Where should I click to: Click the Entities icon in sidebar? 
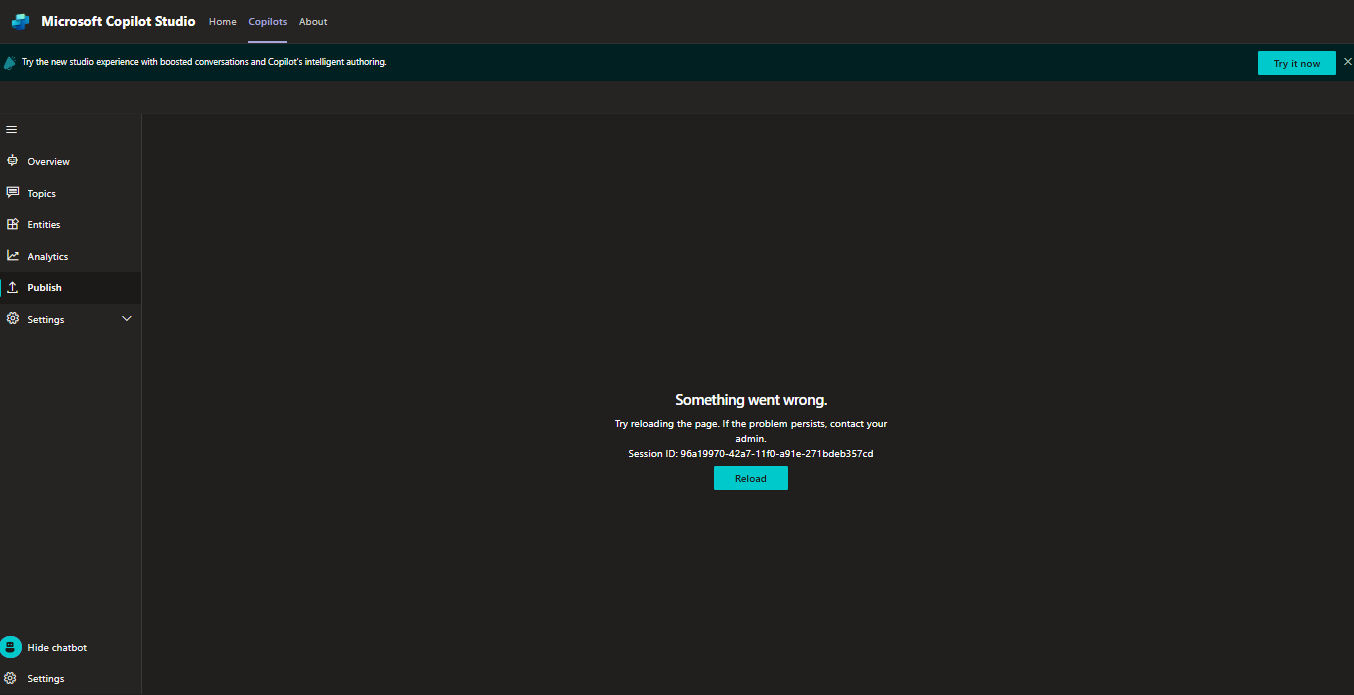(x=12, y=224)
